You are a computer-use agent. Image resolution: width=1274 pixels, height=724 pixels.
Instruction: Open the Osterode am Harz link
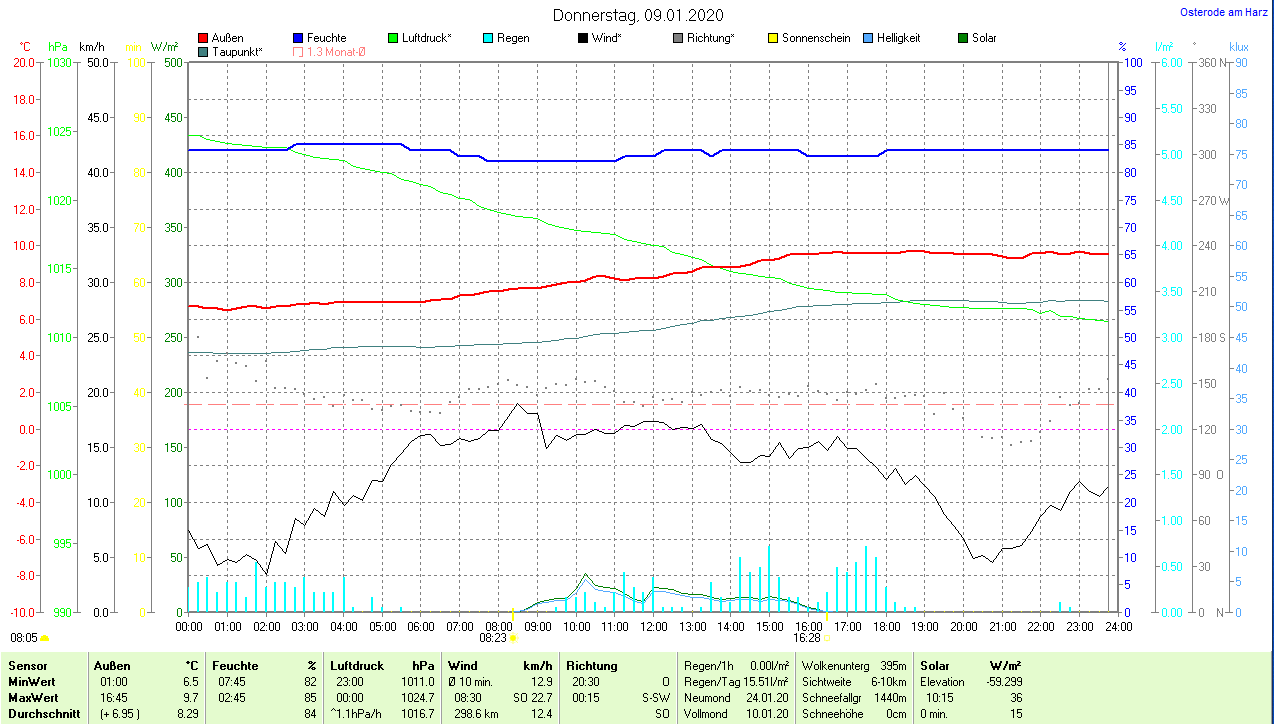(x=1224, y=13)
